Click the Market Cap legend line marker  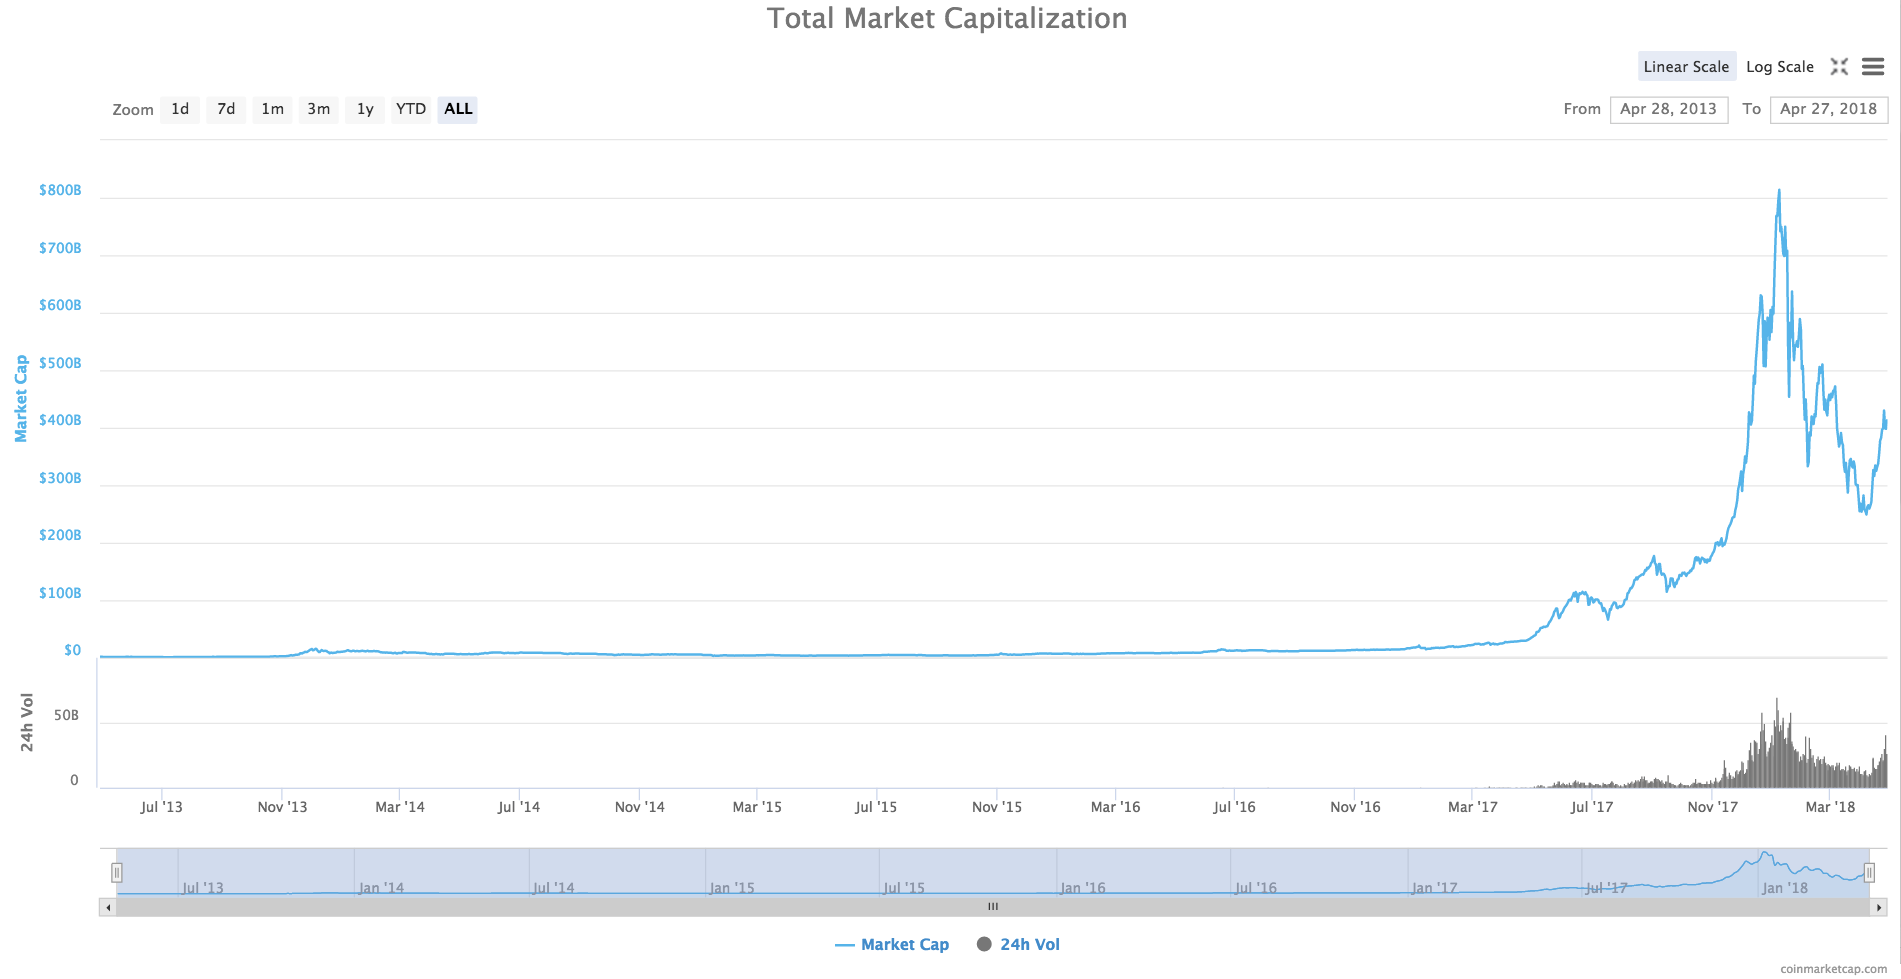tap(846, 944)
